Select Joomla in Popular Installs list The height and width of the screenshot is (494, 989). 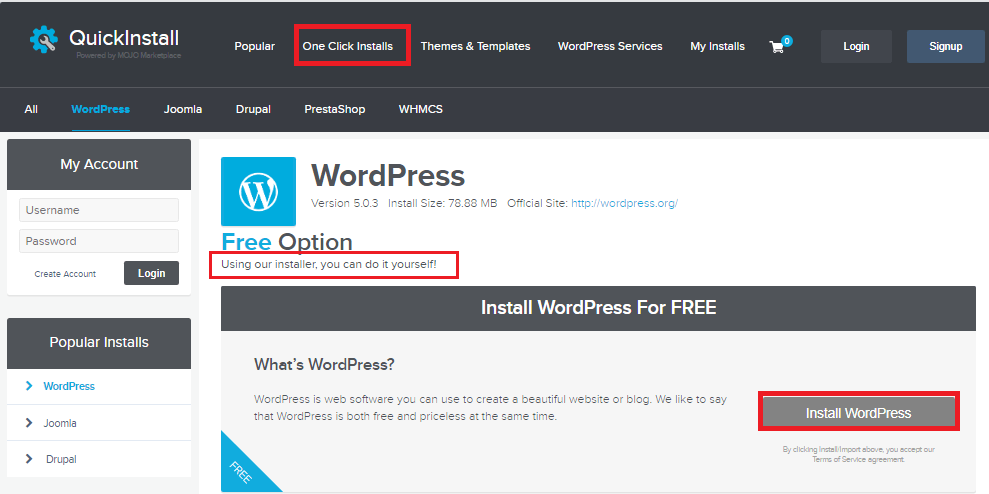(x=60, y=423)
